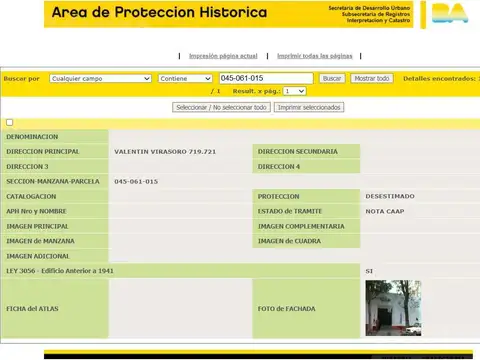The width and height of the screenshot is (480, 360).
Task: Click the SECCION-MANZANA-PARCELA label
Action: click(53, 181)
